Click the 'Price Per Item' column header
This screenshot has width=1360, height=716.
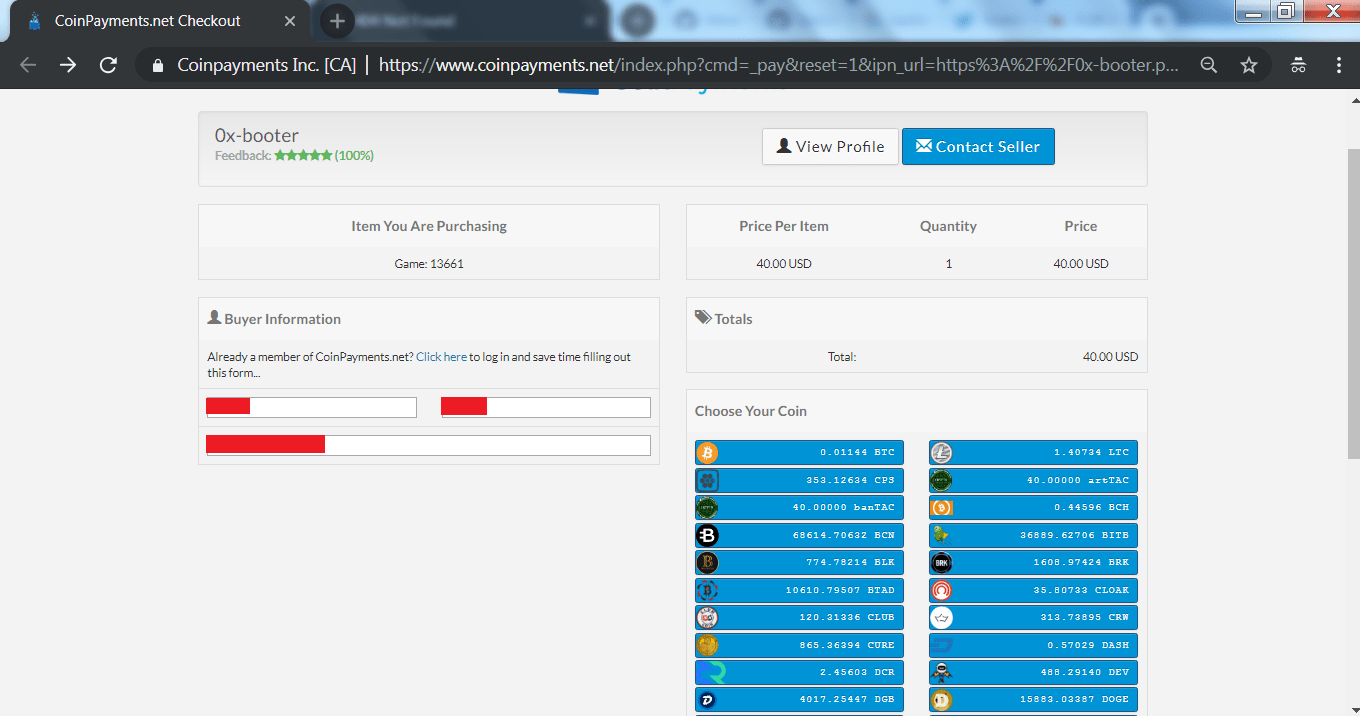click(784, 226)
